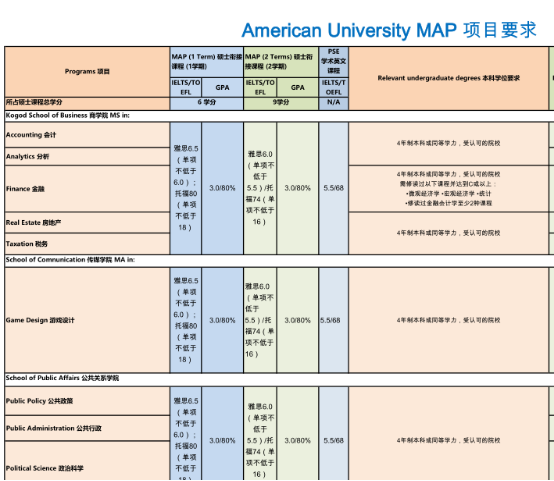The image size is (554, 481).
Task: Select the Real Estate 房地产 program cell
Action: [87, 223]
